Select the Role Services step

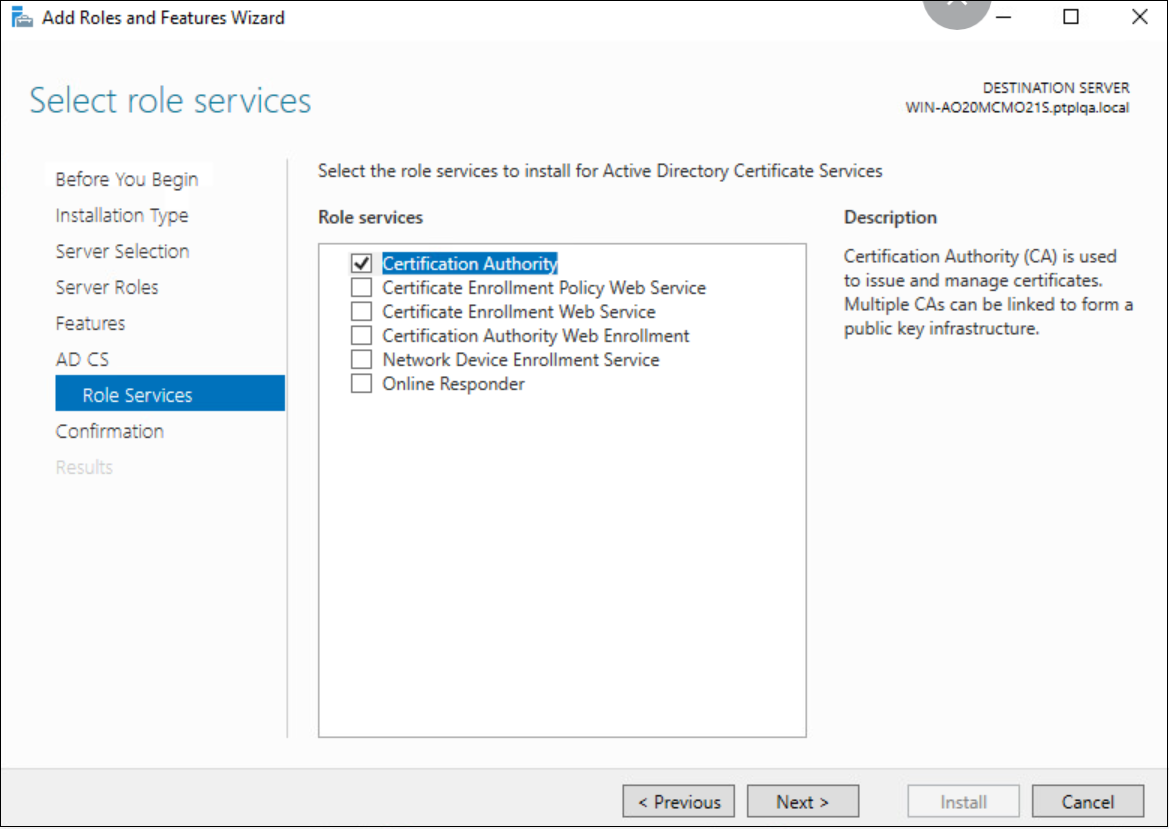(x=170, y=393)
